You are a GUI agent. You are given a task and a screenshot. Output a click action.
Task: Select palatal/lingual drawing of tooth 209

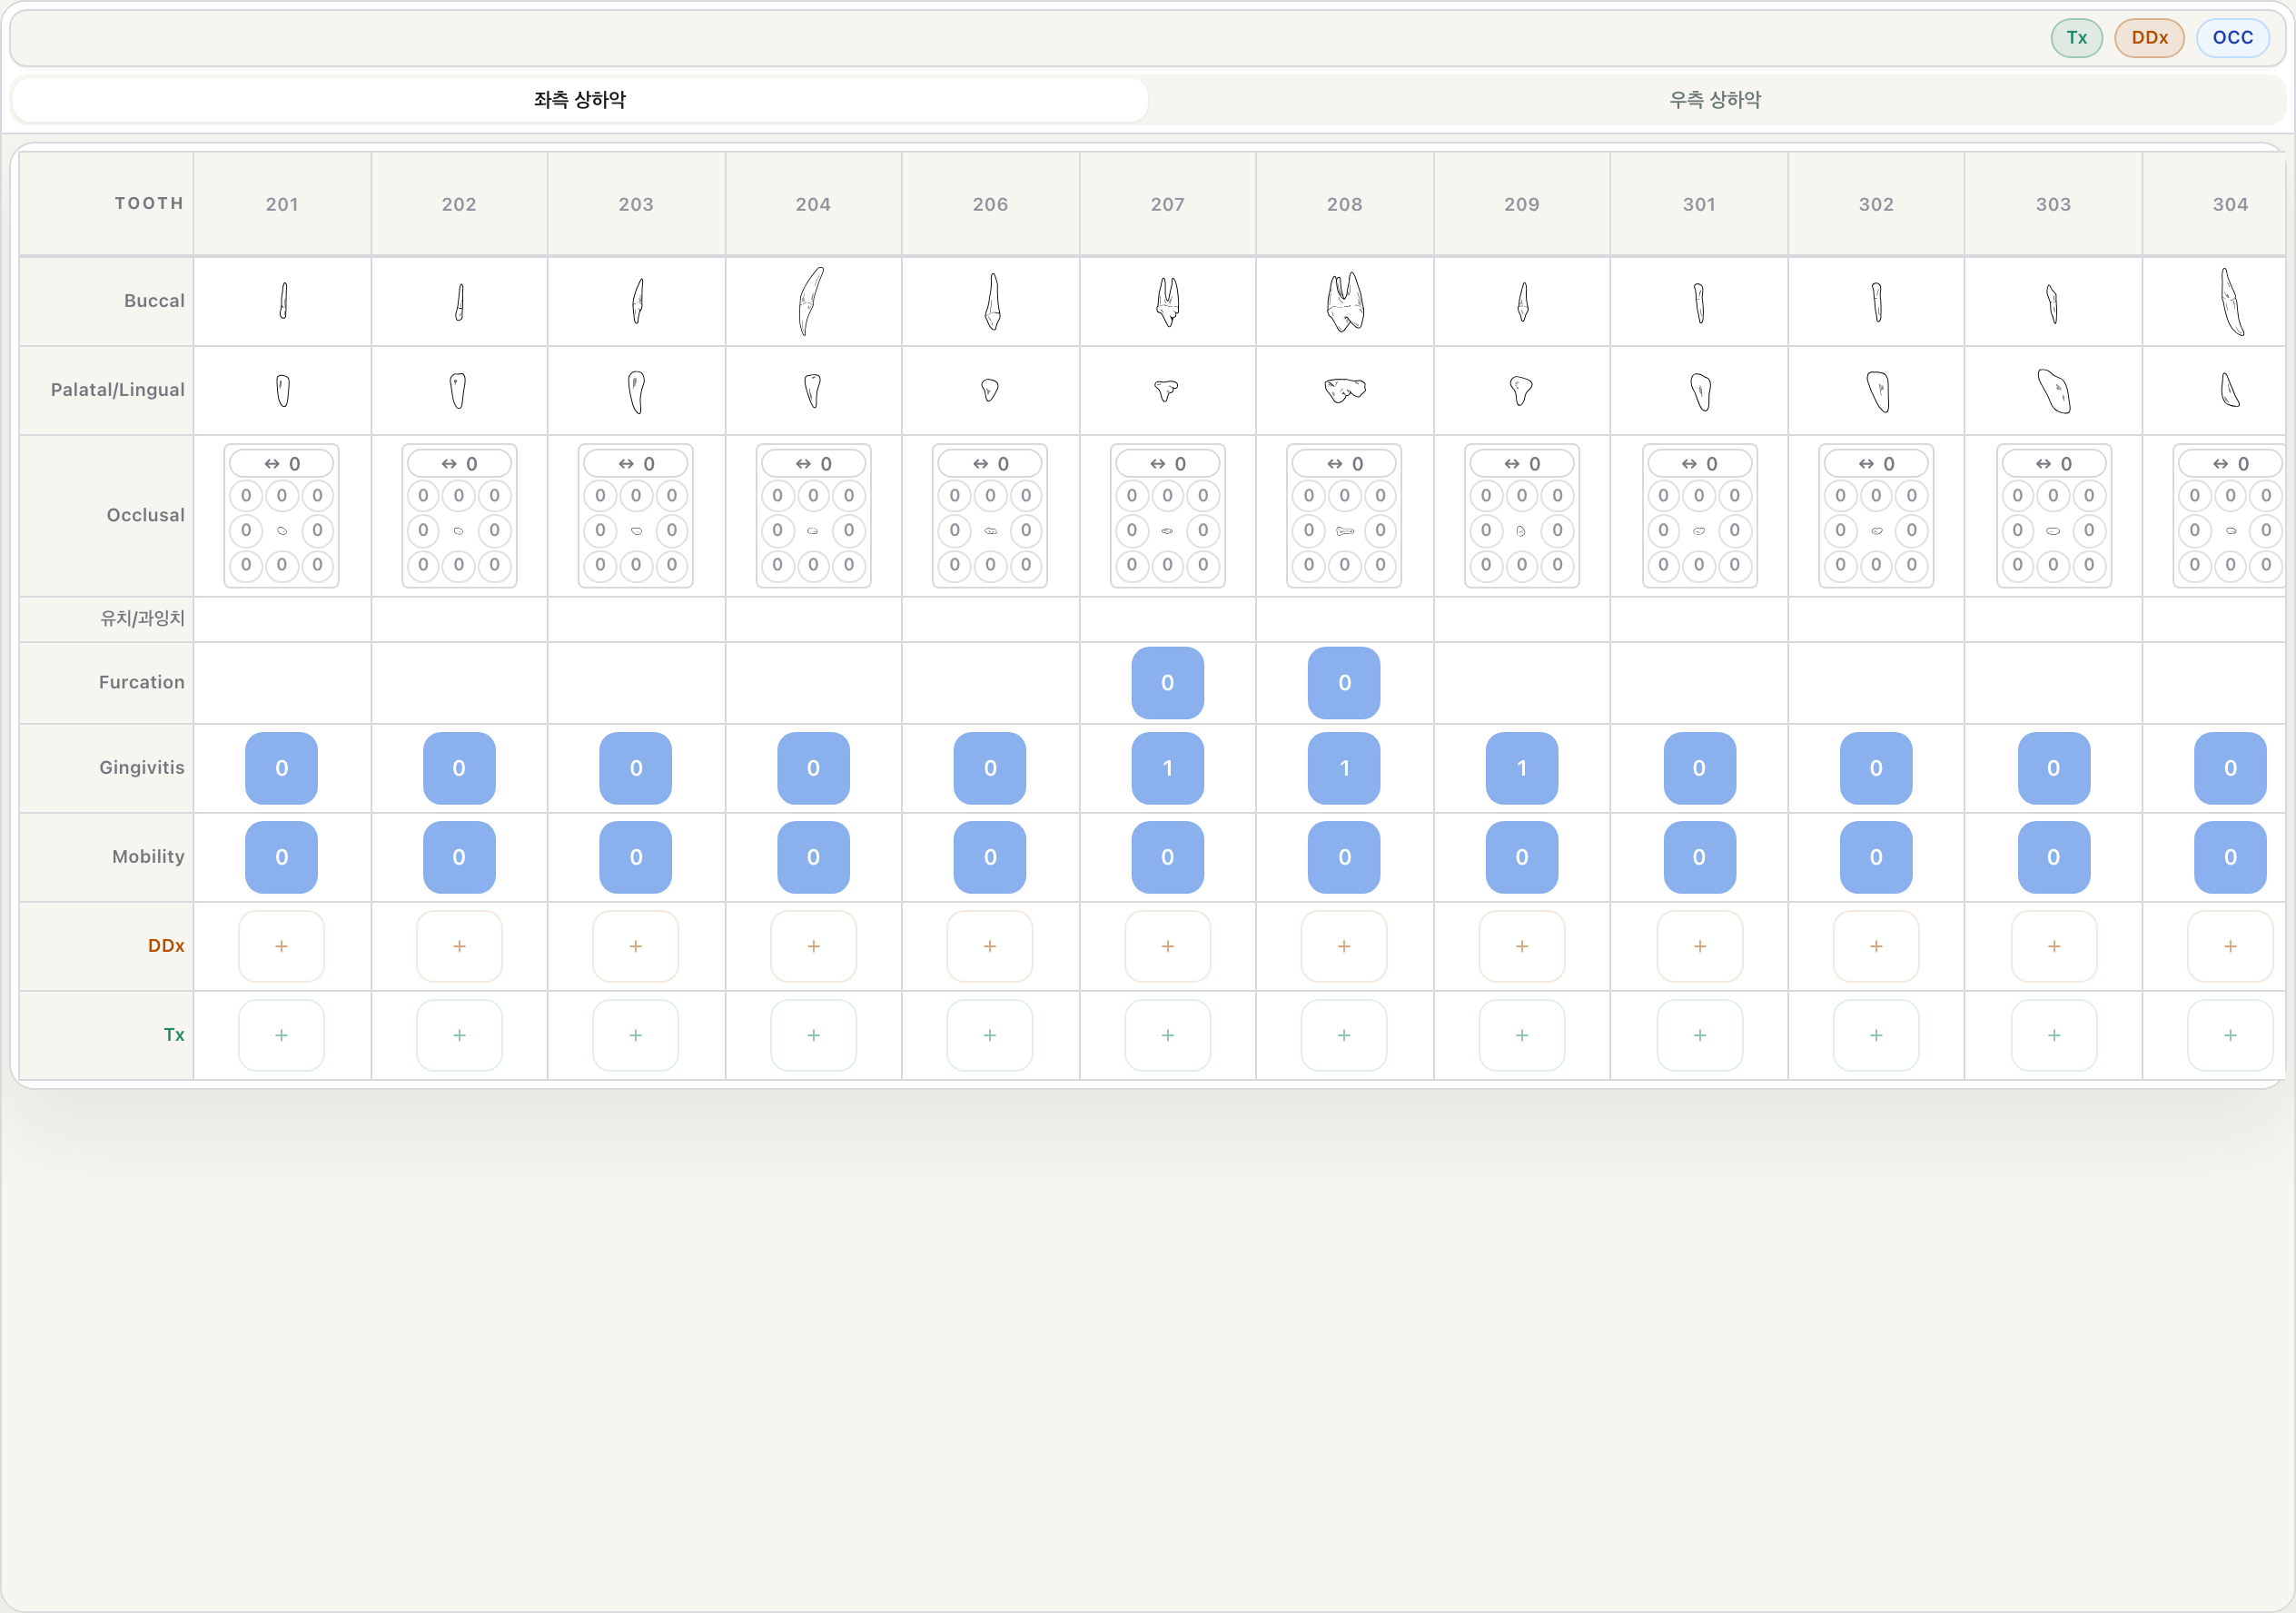1521,390
